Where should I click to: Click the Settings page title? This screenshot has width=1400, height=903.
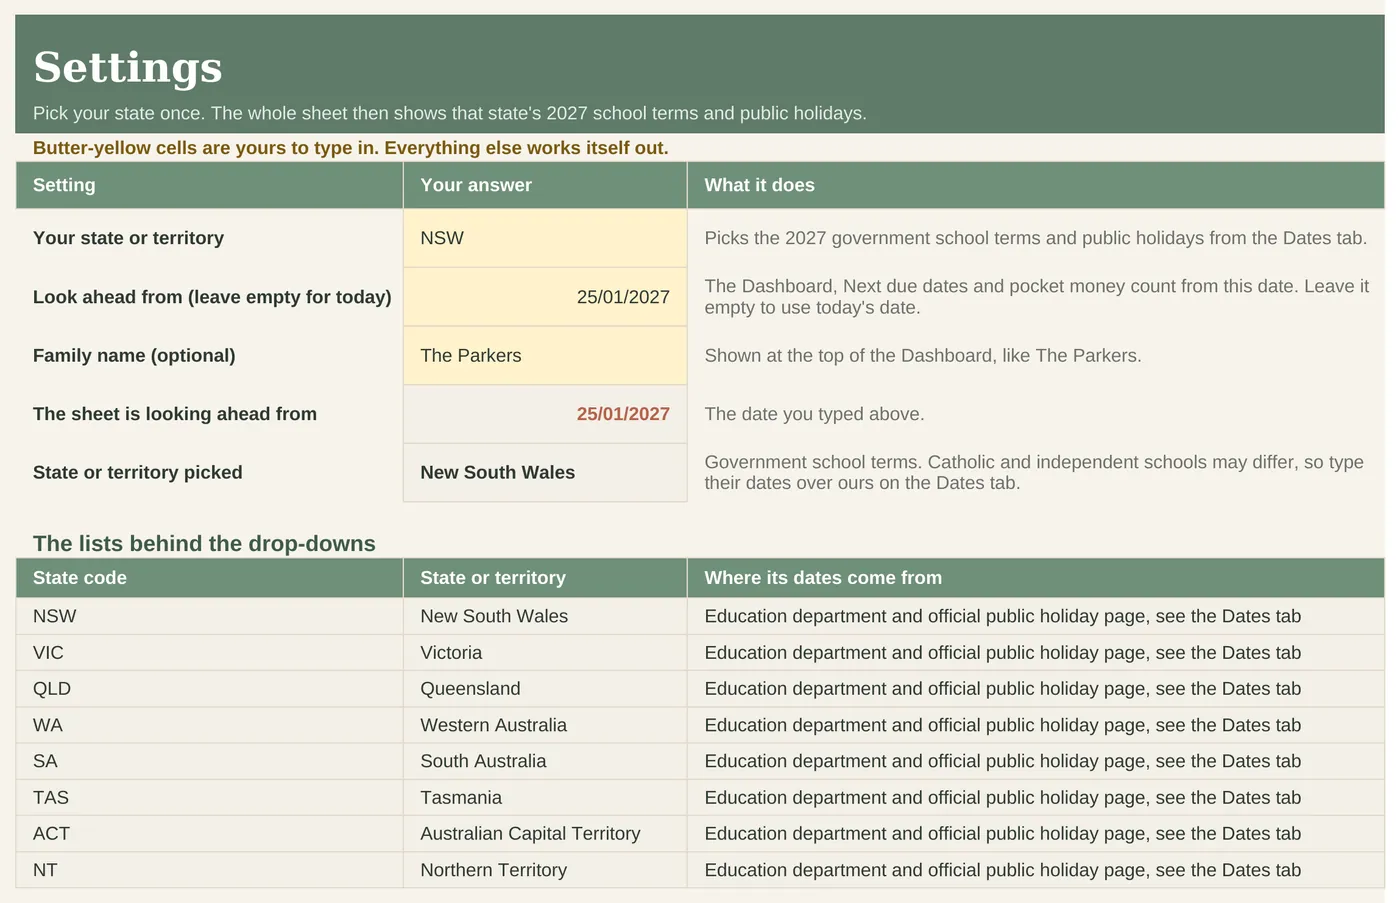click(x=128, y=68)
